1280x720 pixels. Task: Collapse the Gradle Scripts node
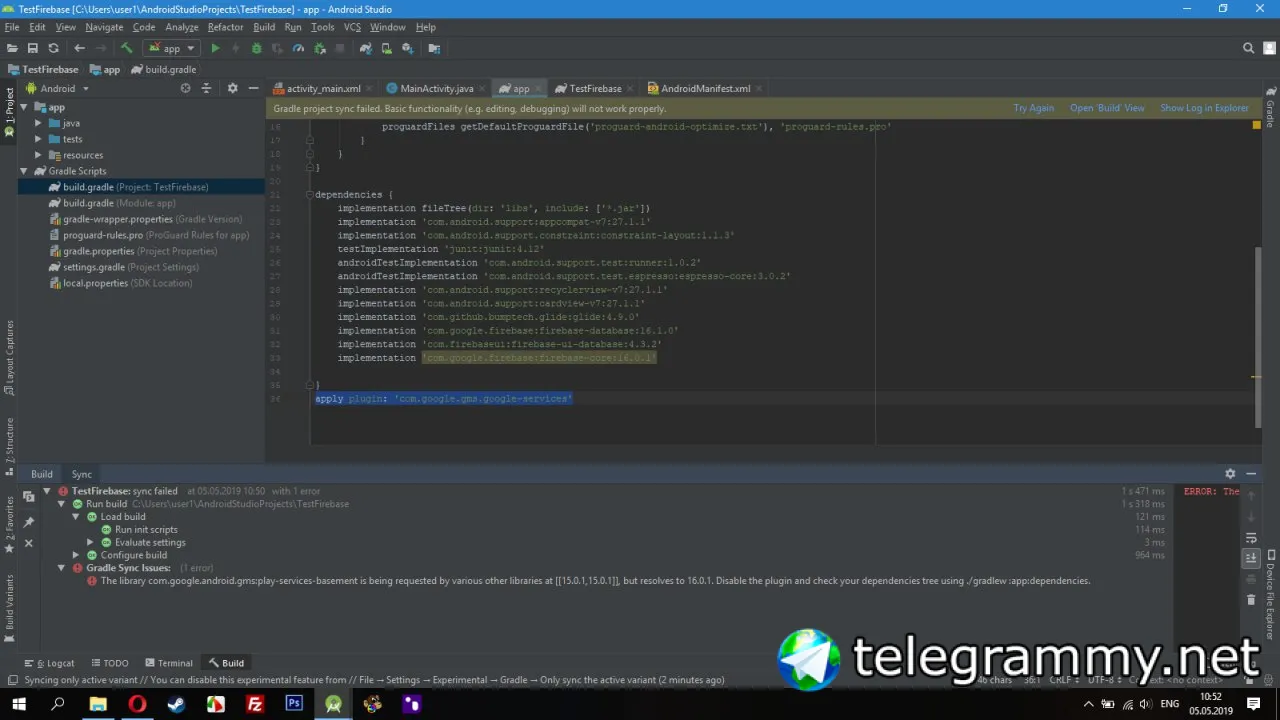(24, 171)
